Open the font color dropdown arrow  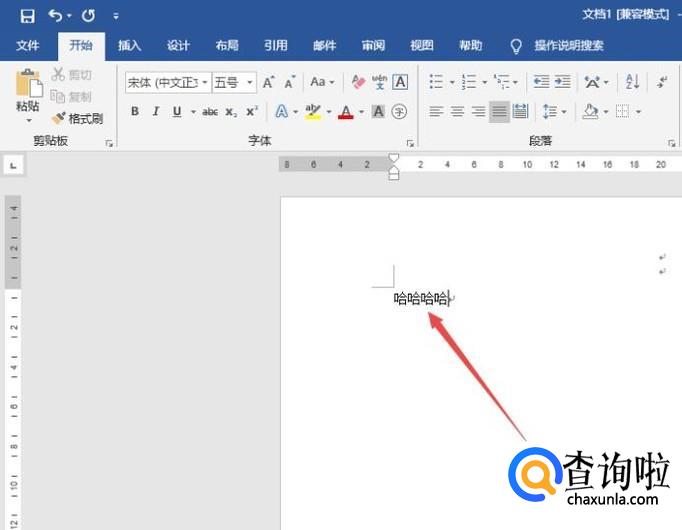[x=361, y=112]
